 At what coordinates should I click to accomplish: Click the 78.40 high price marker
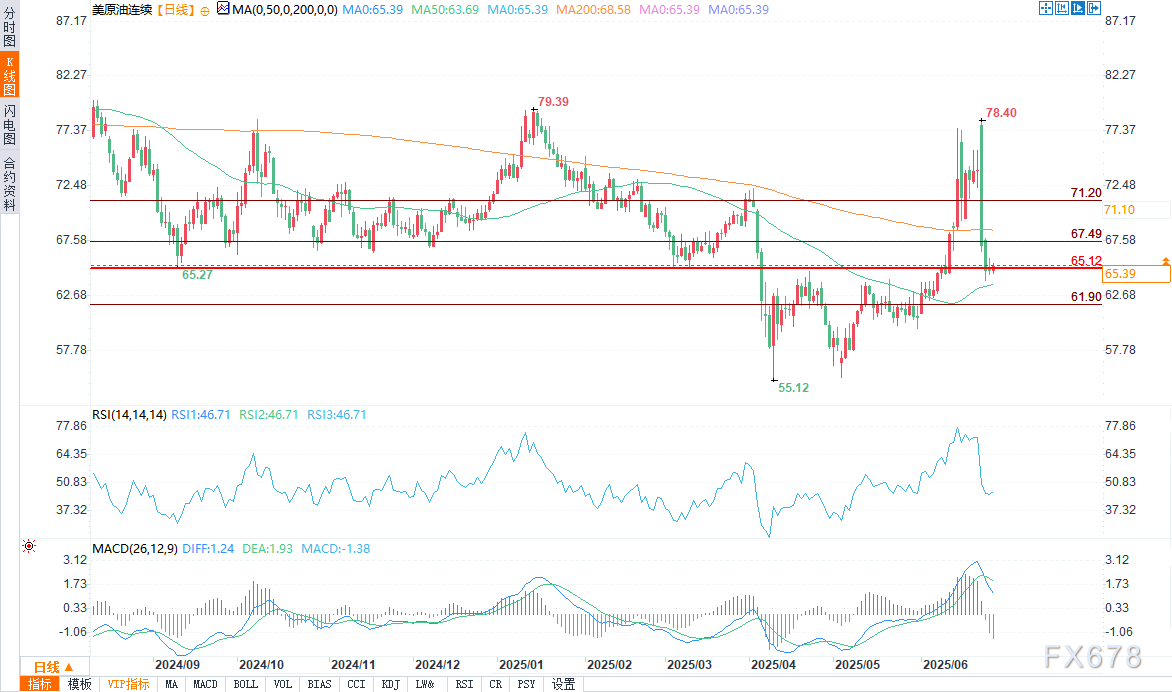(x=1000, y=113)
